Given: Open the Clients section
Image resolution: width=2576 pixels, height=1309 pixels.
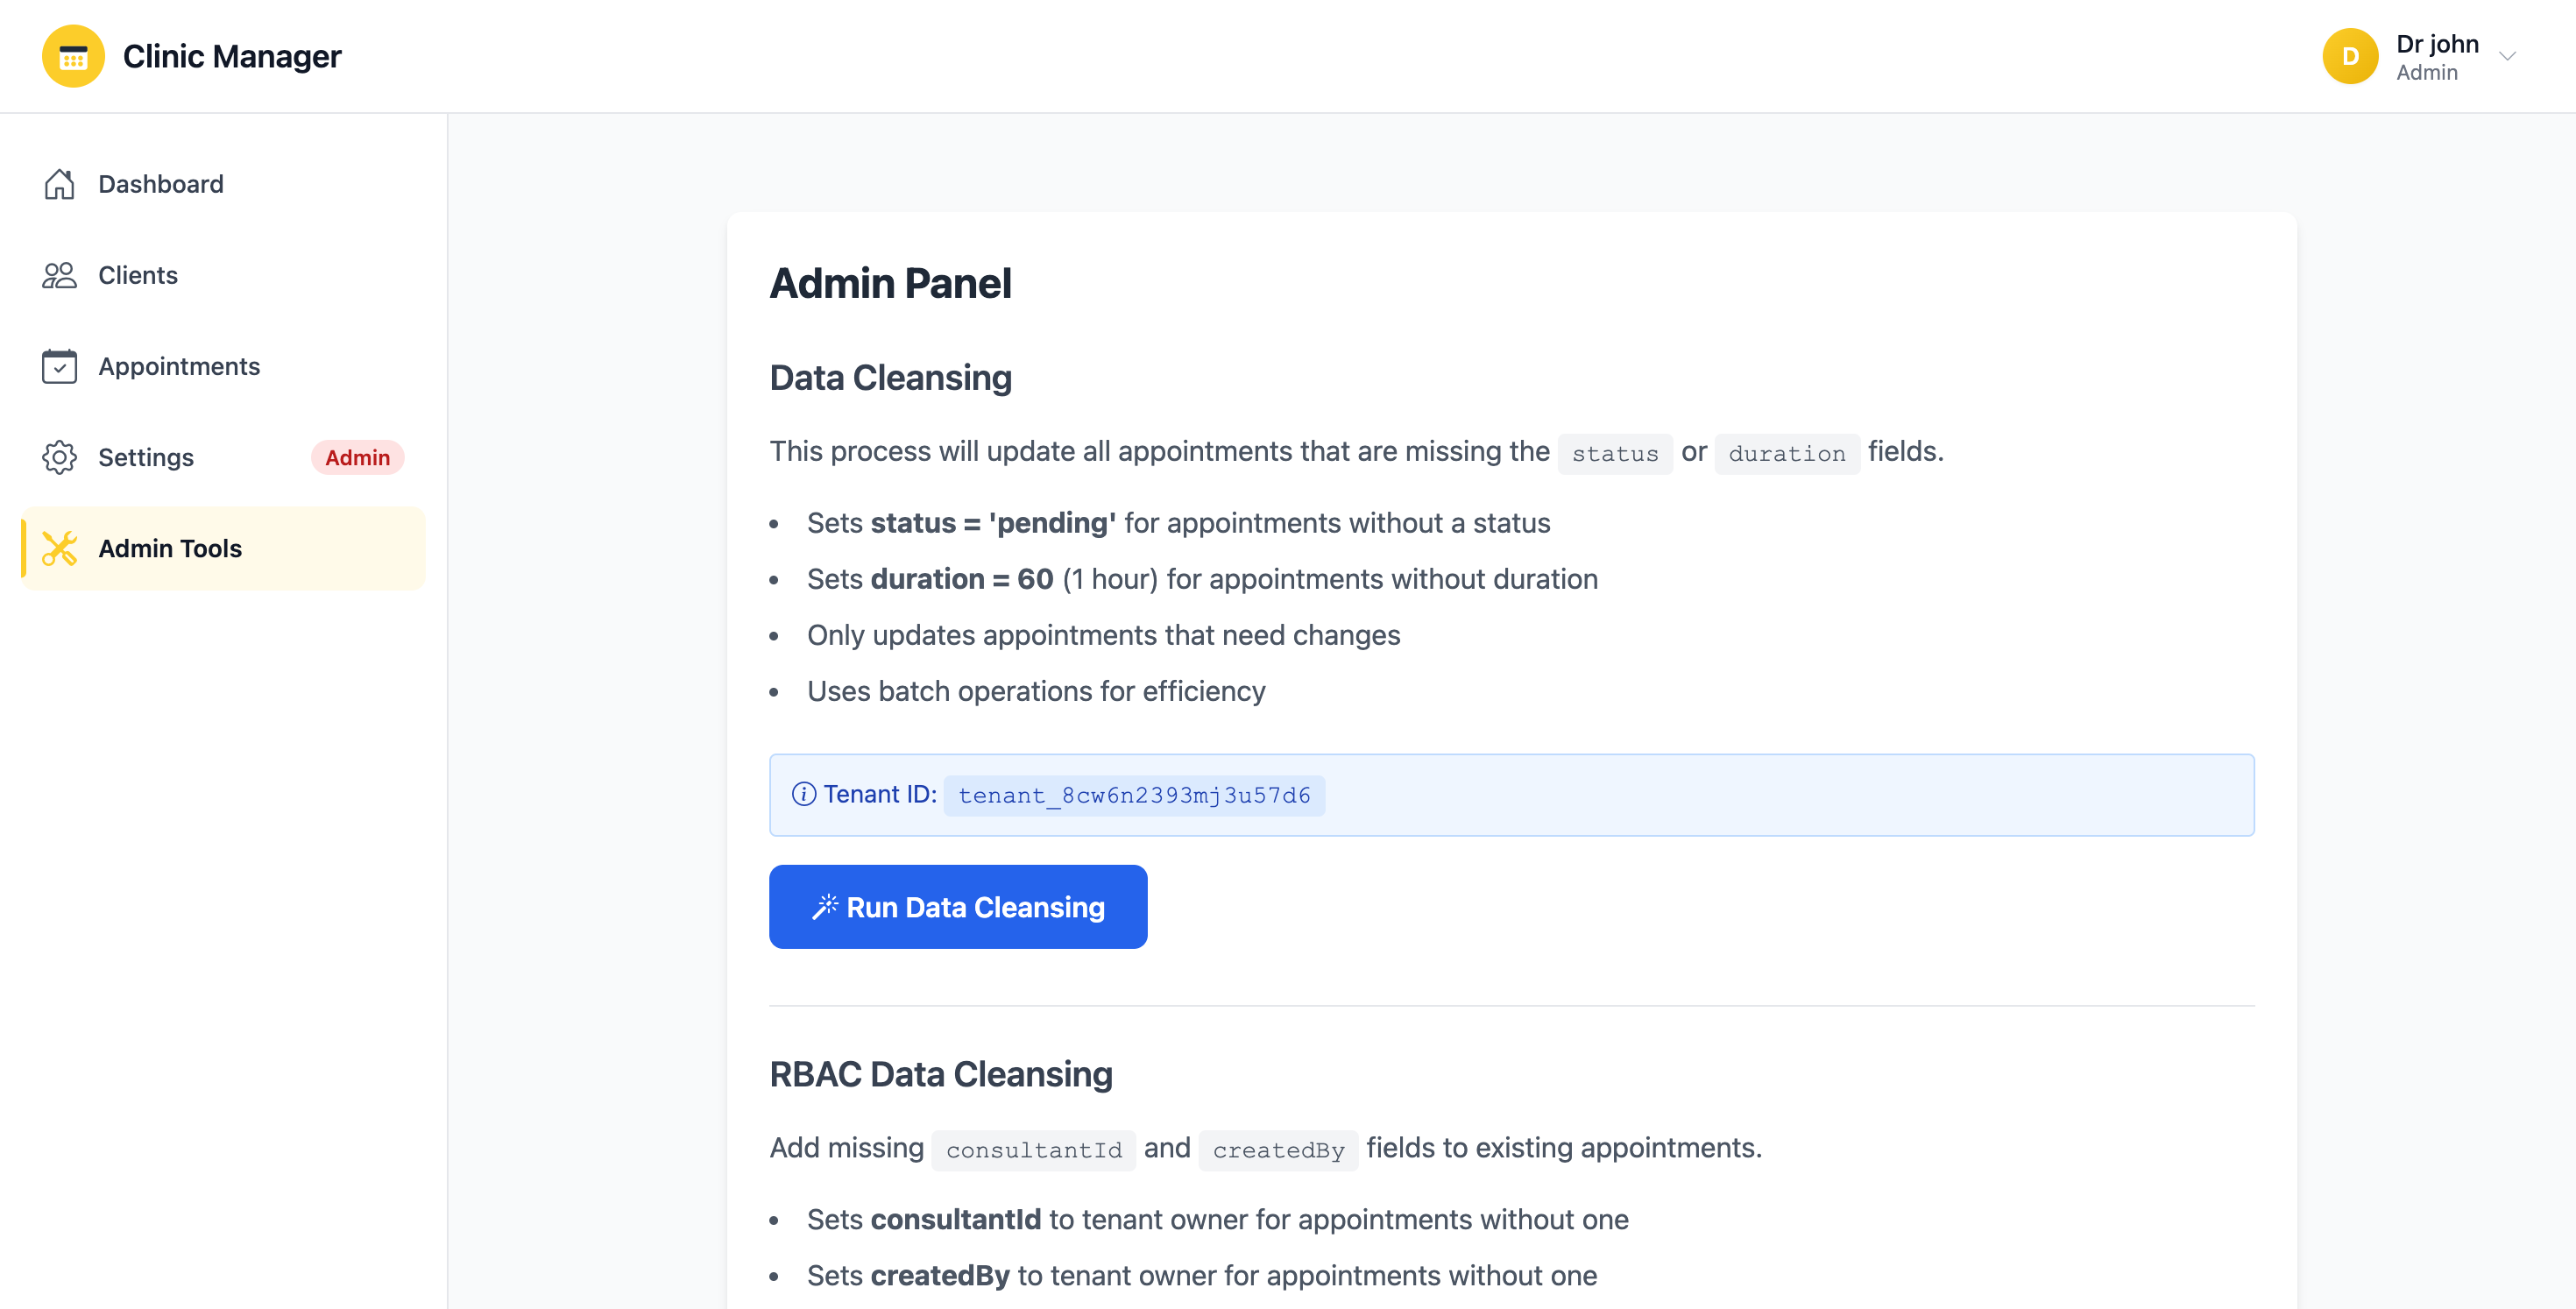Looking at the screenshot, I should pyautogui.click(x=138, y=275).
